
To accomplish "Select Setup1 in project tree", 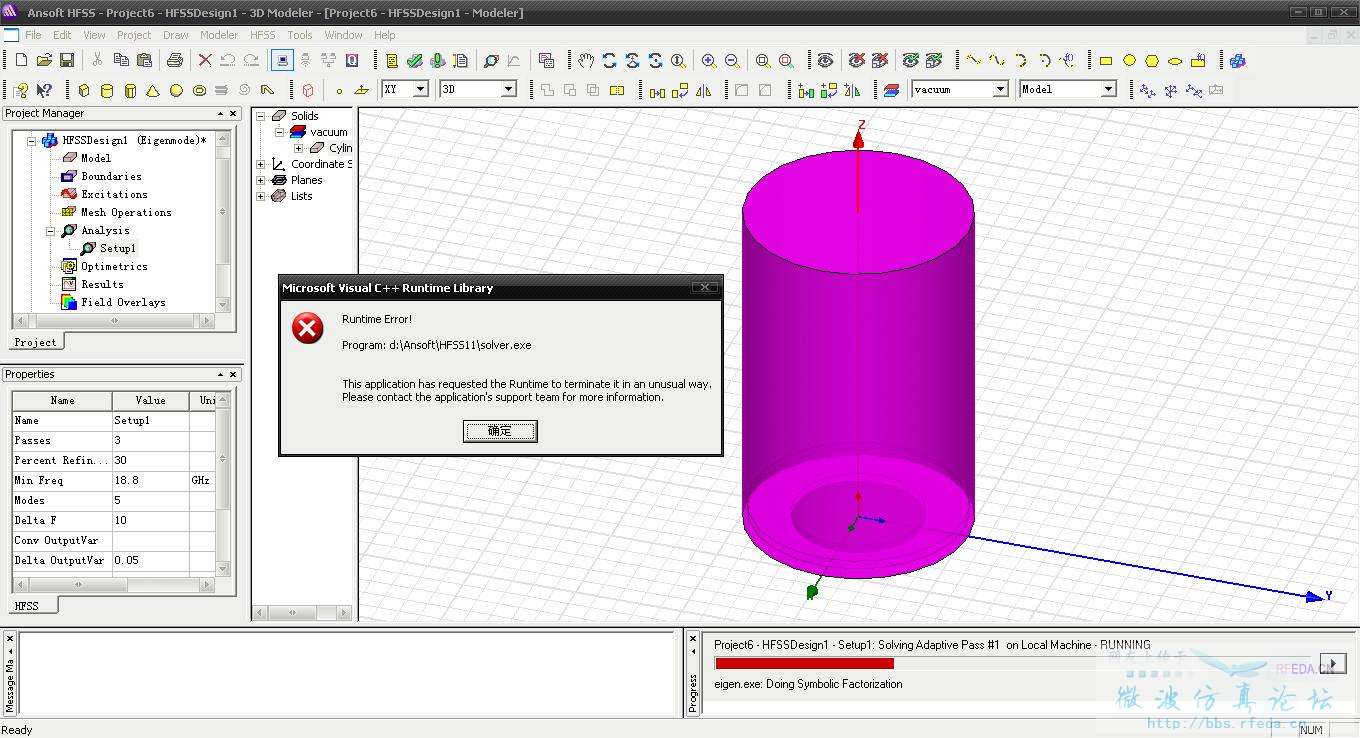I will (118, 248).
